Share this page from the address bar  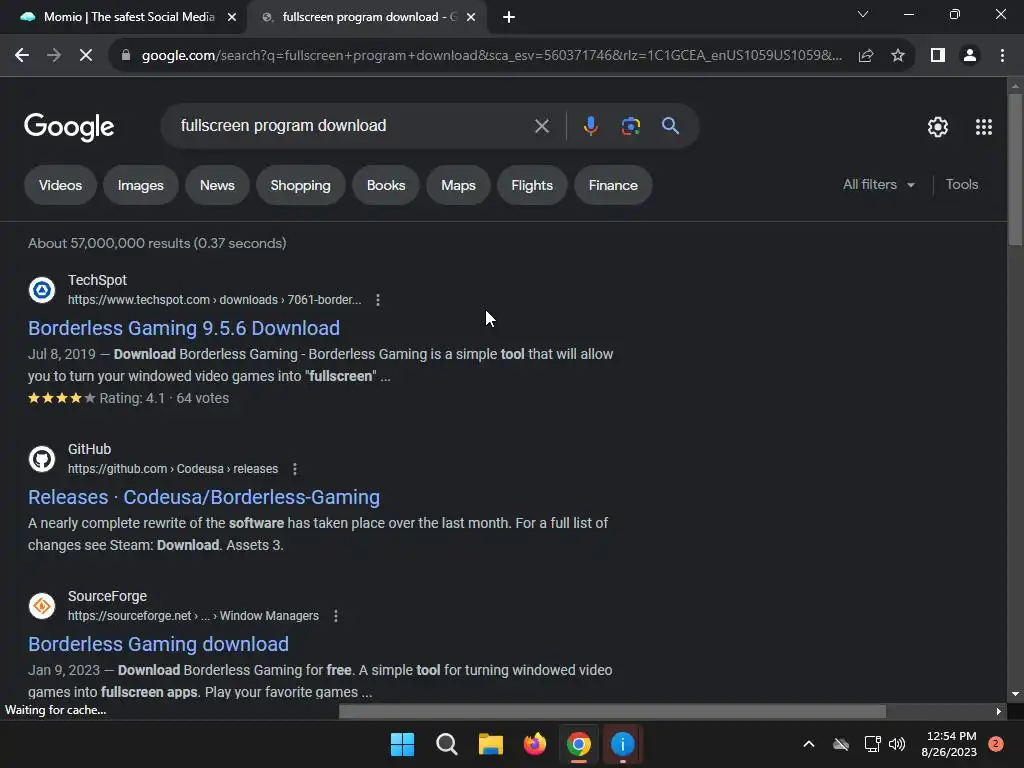866,56
